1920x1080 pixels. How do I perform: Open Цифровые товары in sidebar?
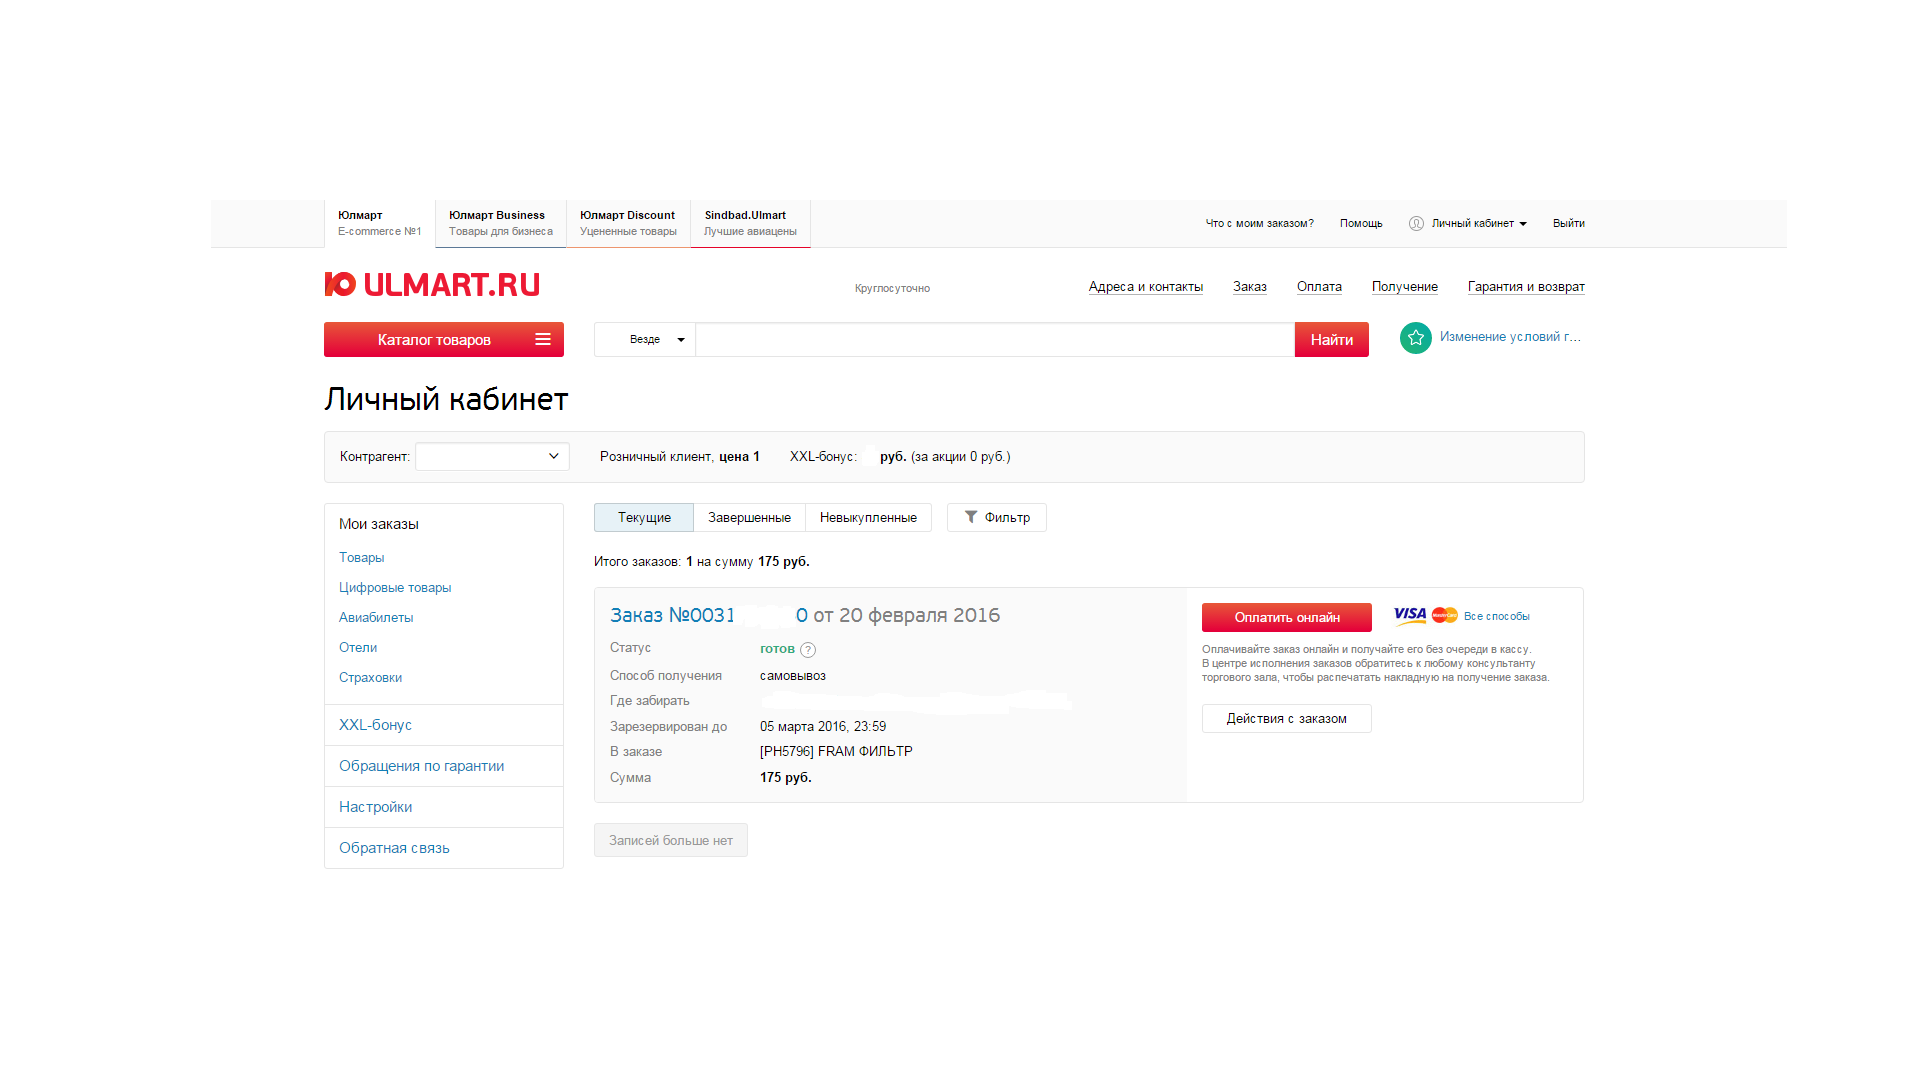click(x=395, y=587)
